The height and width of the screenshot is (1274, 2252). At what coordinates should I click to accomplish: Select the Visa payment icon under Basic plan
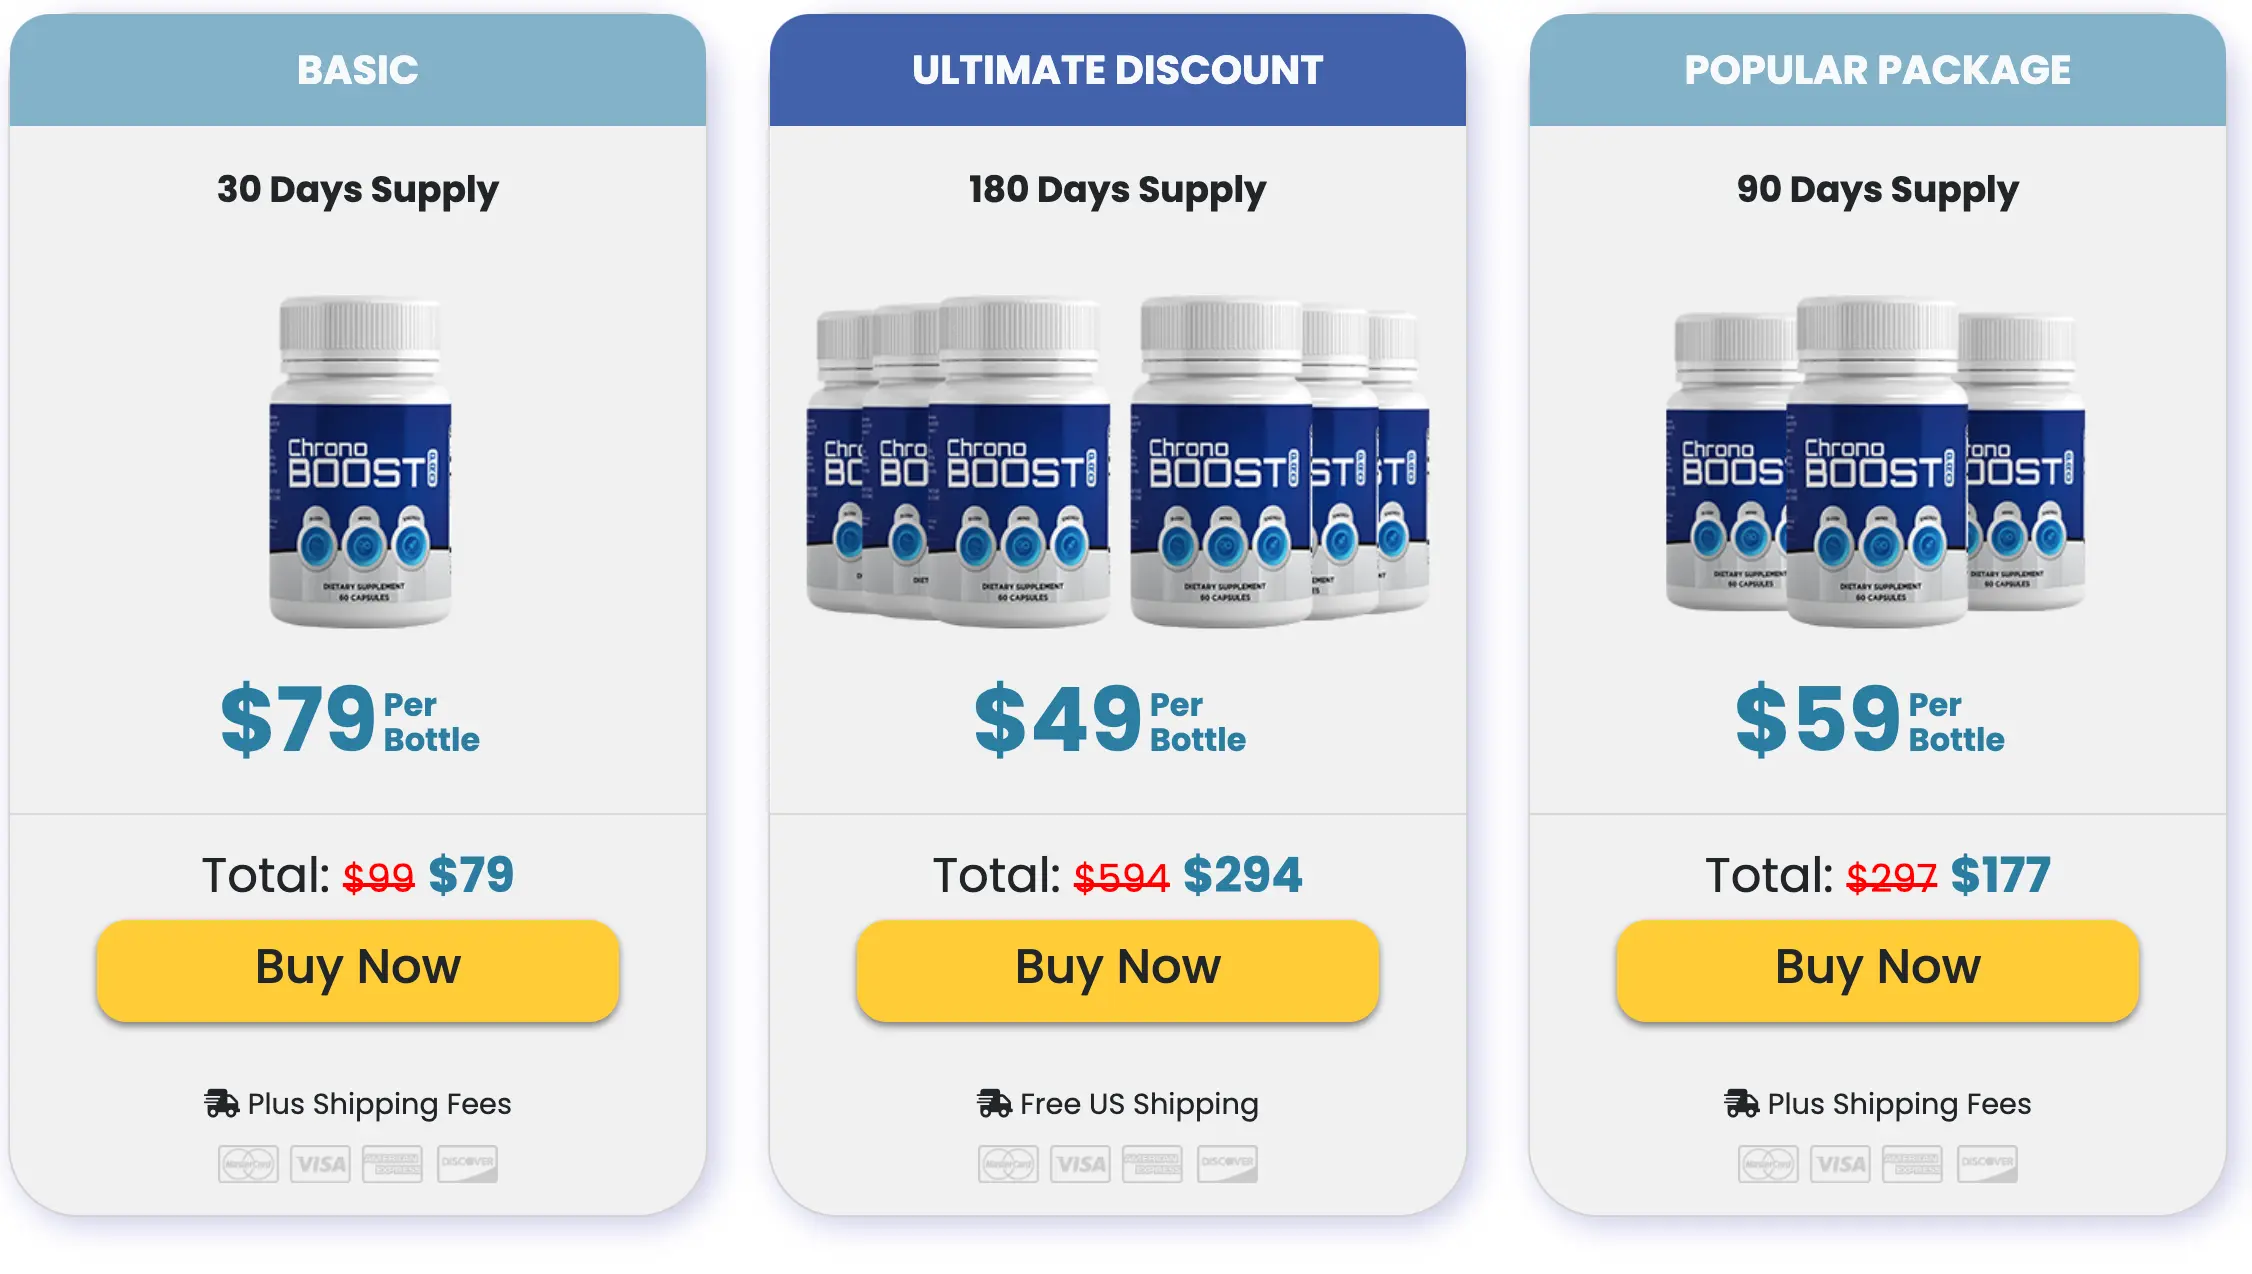point(319,1163)
